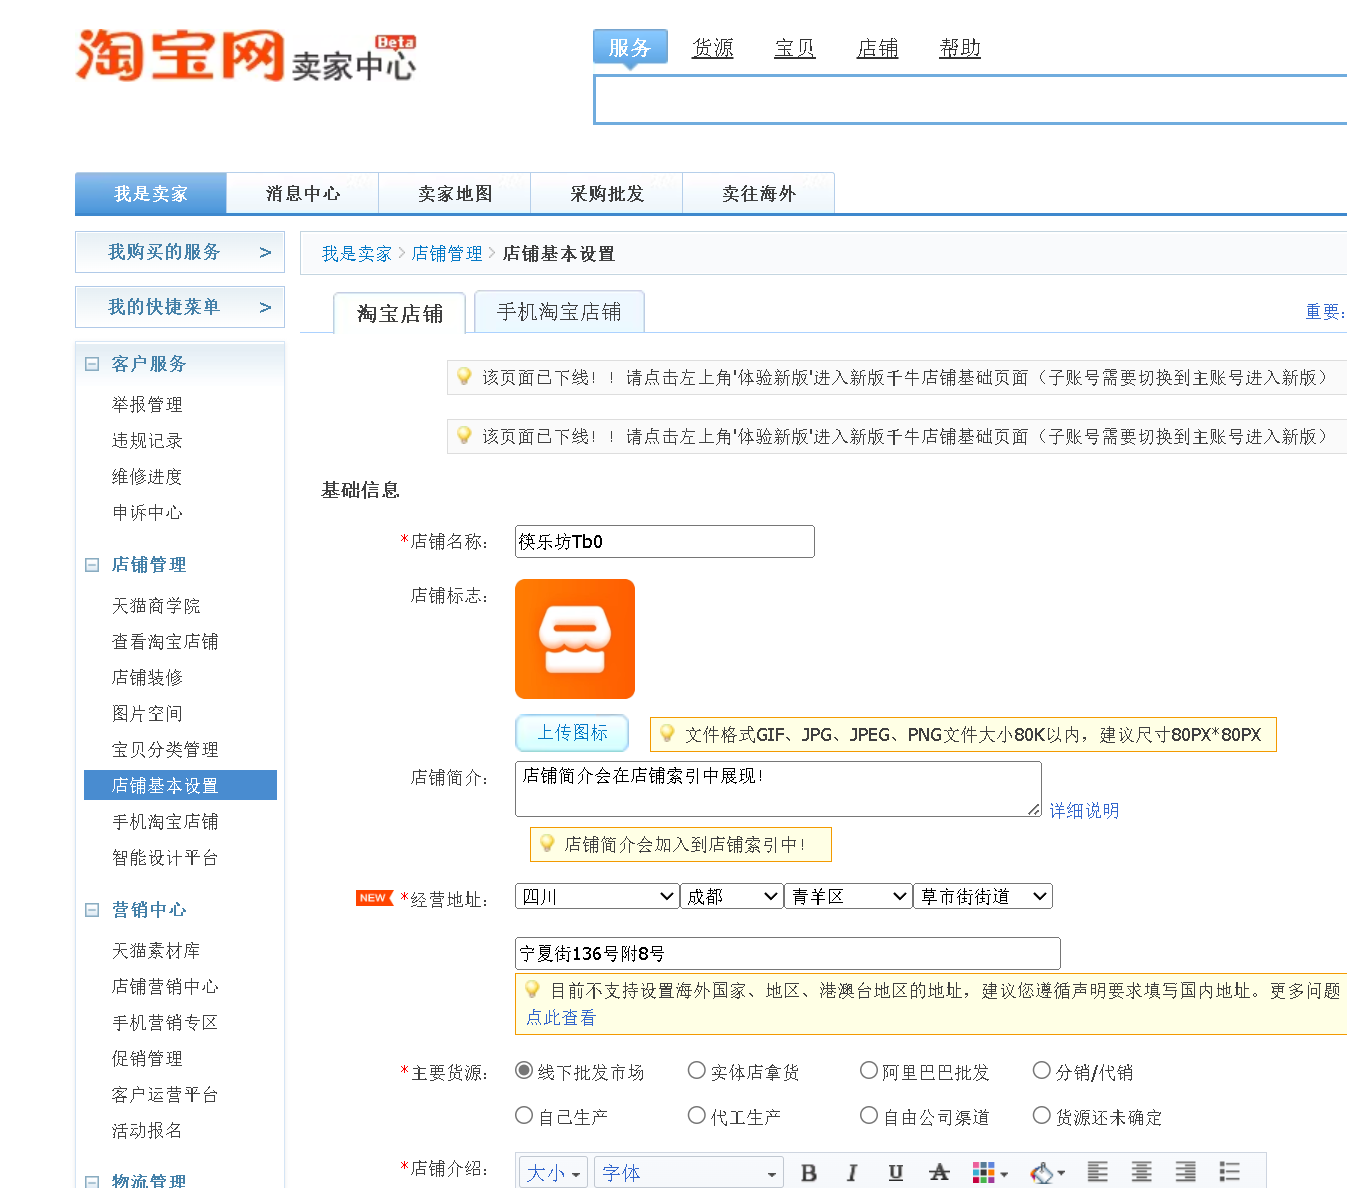Open the 采购批发 navigation tab

pyautogui.click(x=607, y=193)
